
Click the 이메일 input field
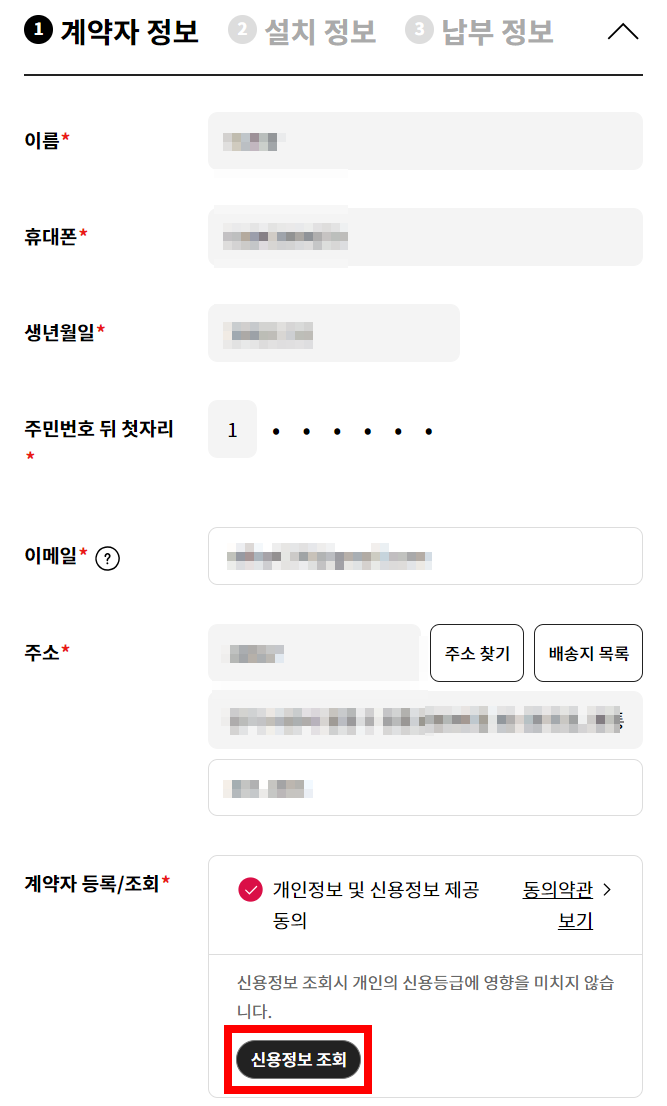tap(425, 556)
